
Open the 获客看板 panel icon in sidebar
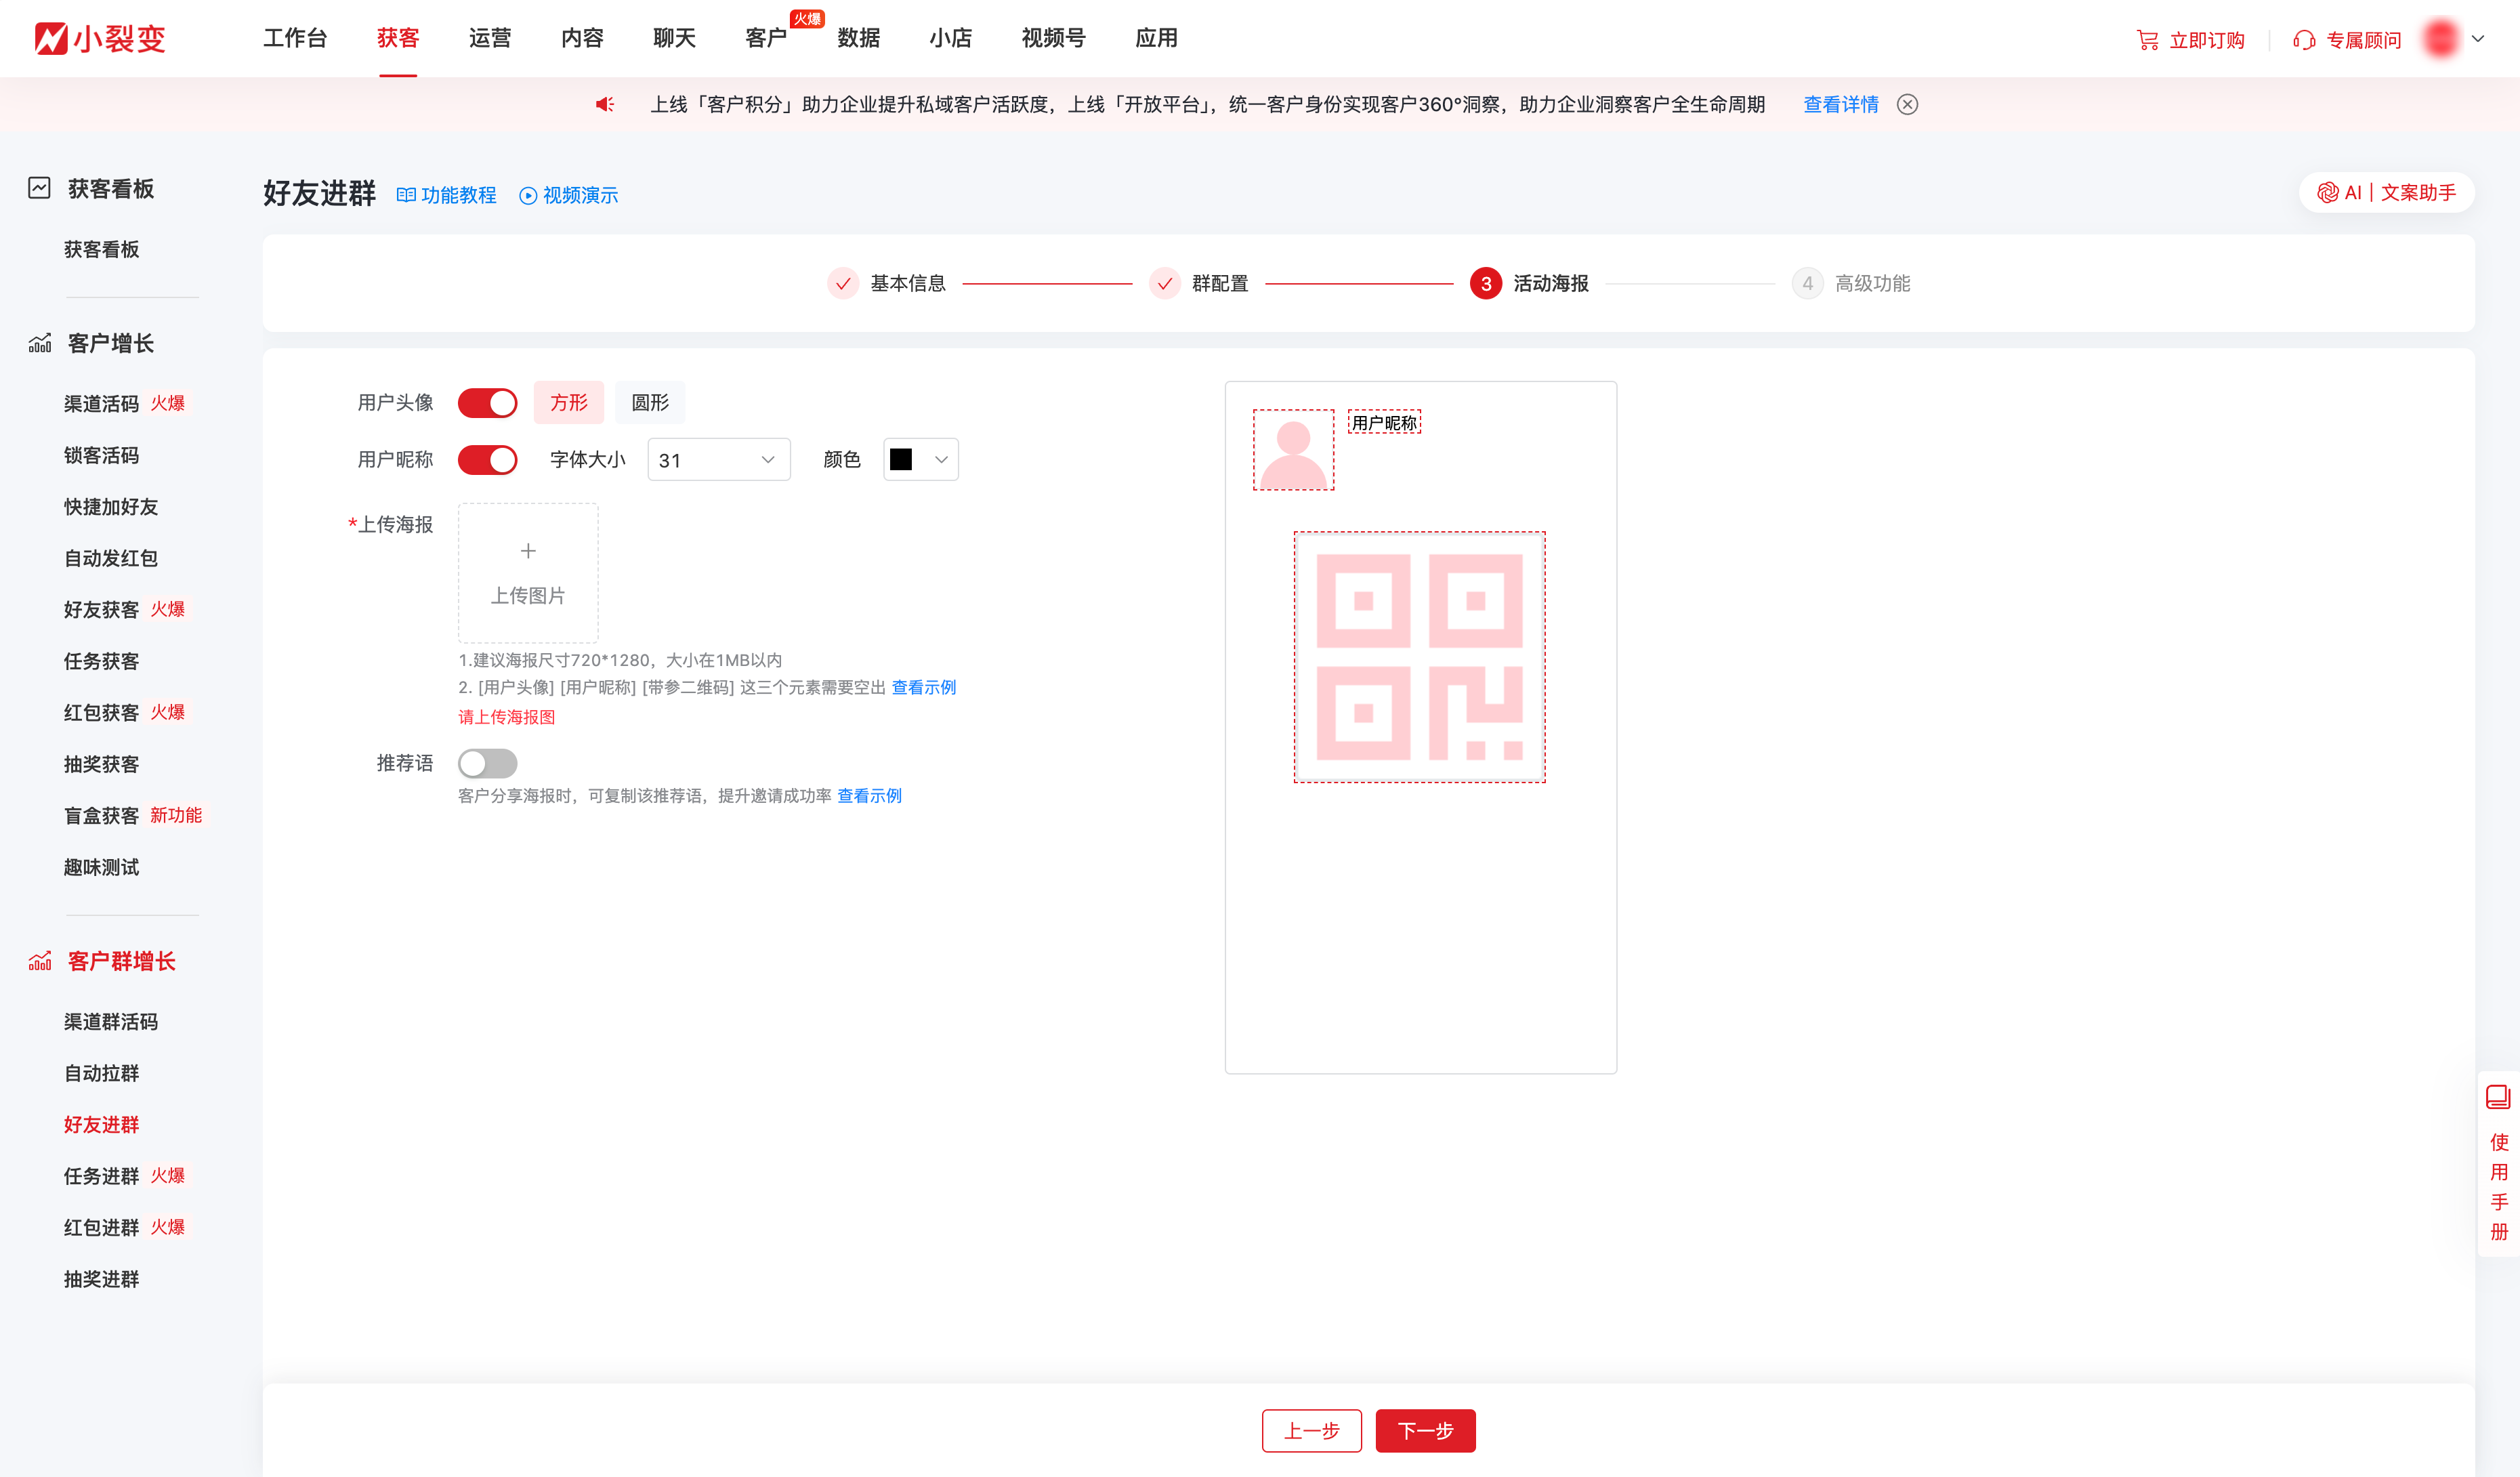[38, 188]
